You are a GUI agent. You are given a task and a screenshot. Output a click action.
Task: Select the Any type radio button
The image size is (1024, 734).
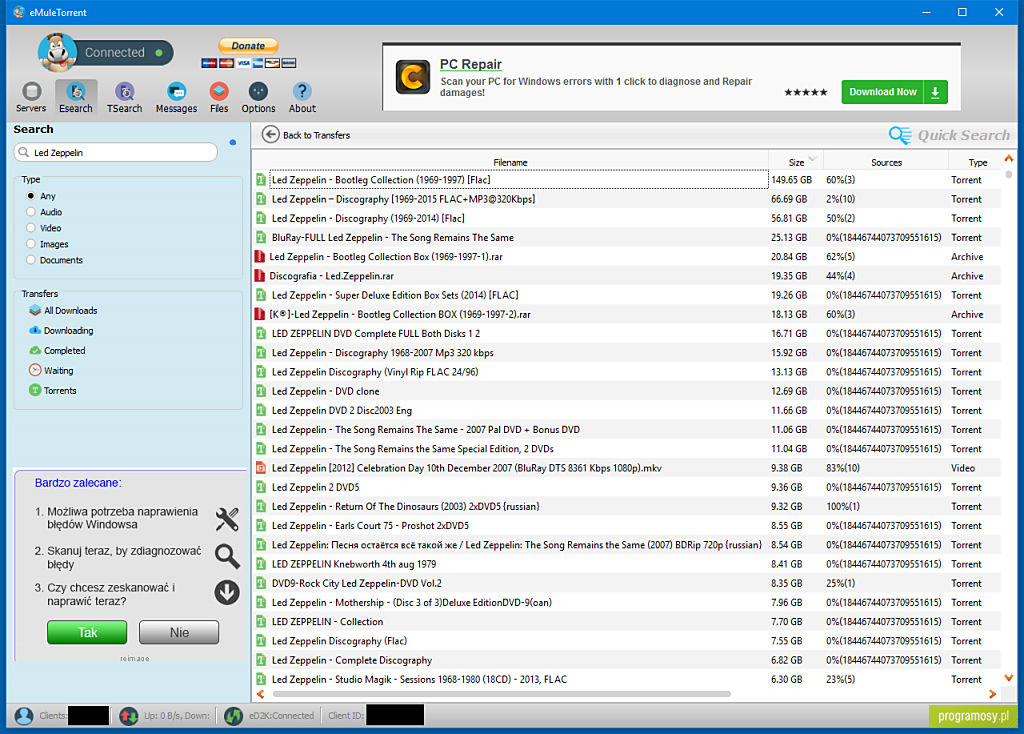31,196
